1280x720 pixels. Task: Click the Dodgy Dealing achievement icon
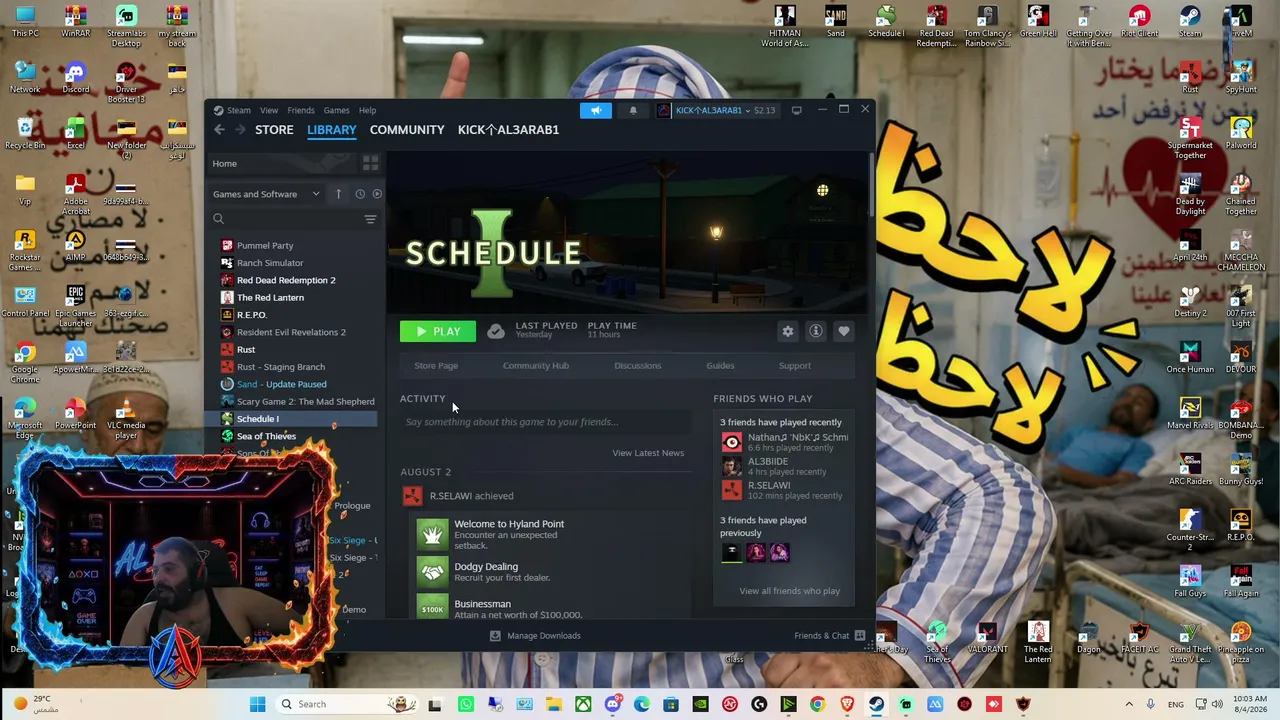[x=432, y=572]
